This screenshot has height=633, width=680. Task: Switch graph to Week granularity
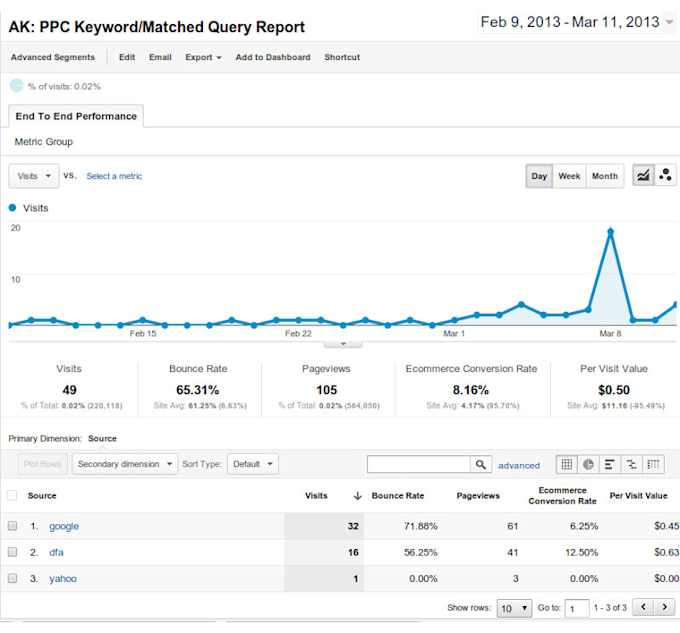pyautogui.click(x=569, y=176)
